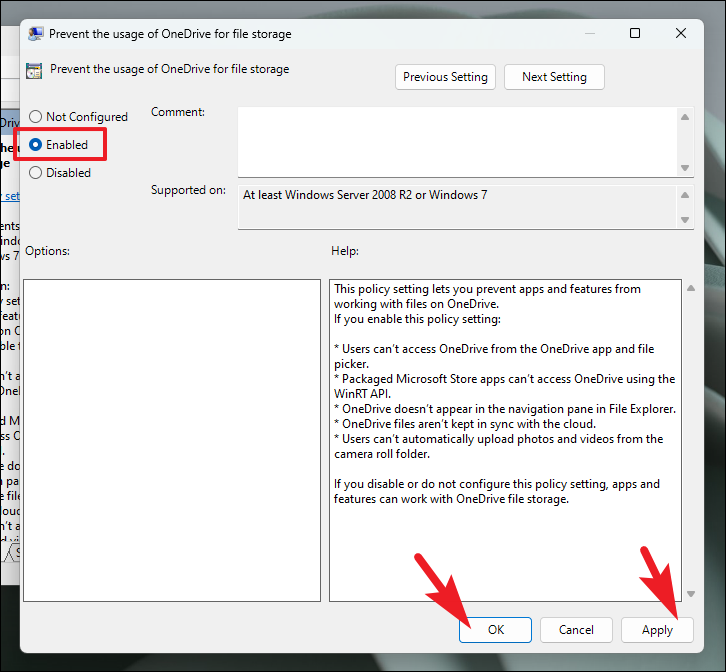Viewport: 726px width, 672px height.
Task: Click the 'Comment:' label
Action: click(x=178, y=112)
